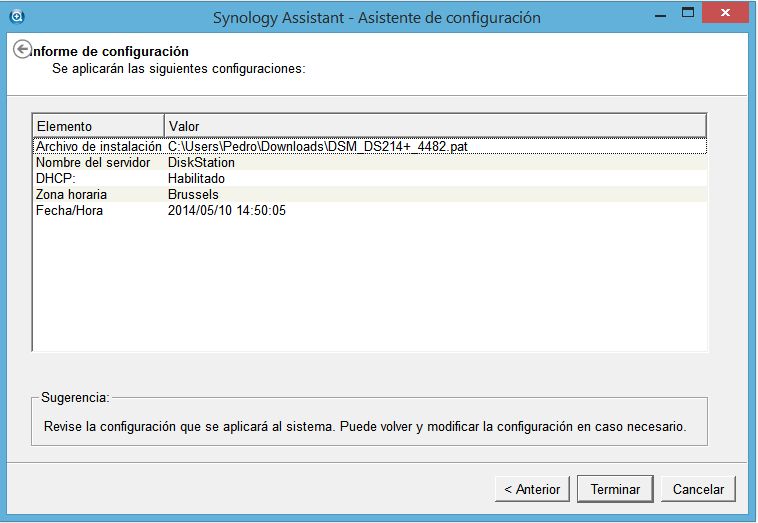Go back with the Anterior button

532,489
